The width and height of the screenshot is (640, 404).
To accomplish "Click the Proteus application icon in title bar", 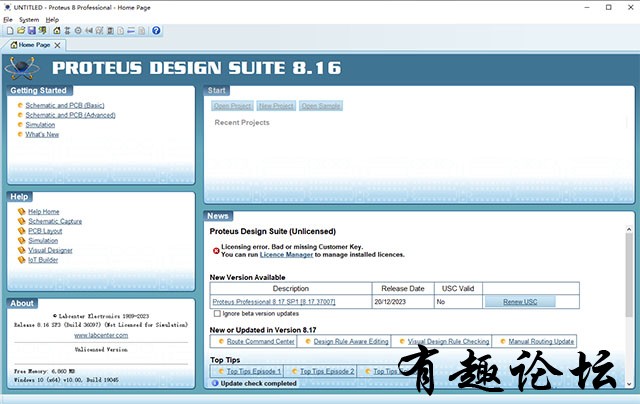I will point(7,7).
